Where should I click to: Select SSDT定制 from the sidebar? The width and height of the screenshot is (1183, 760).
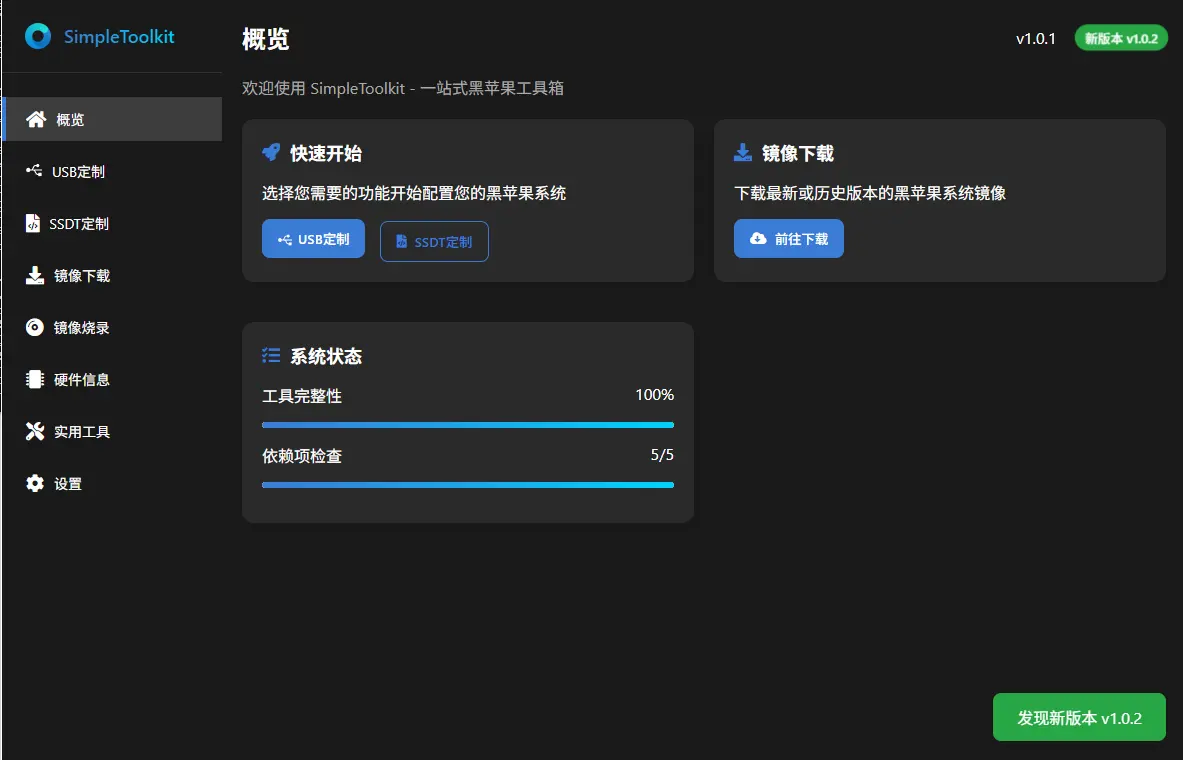click(x=112, y=223)
